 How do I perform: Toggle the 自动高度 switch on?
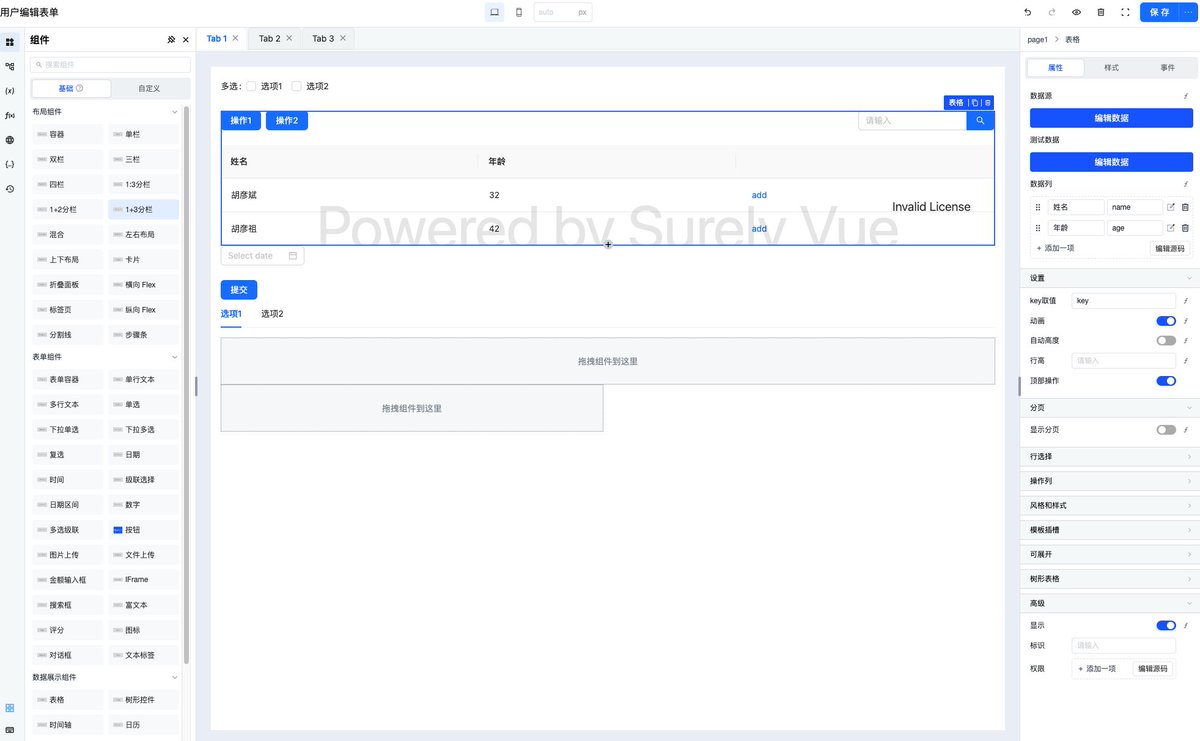click(x=1166, y=341)
